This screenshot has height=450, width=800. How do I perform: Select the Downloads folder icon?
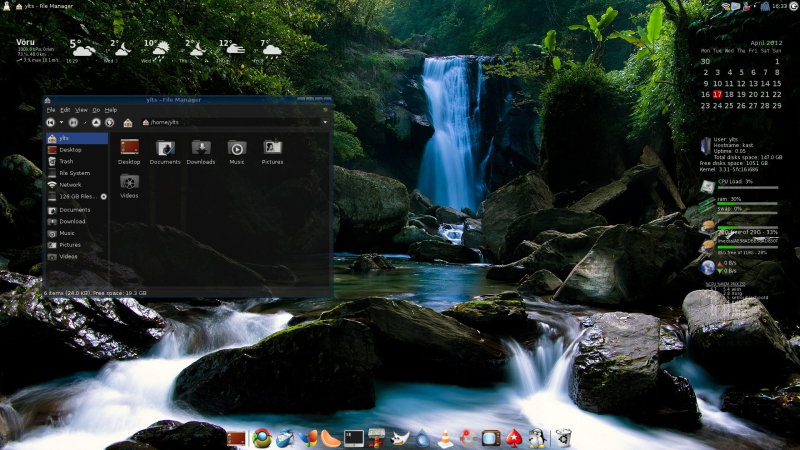tap(201, 152)
